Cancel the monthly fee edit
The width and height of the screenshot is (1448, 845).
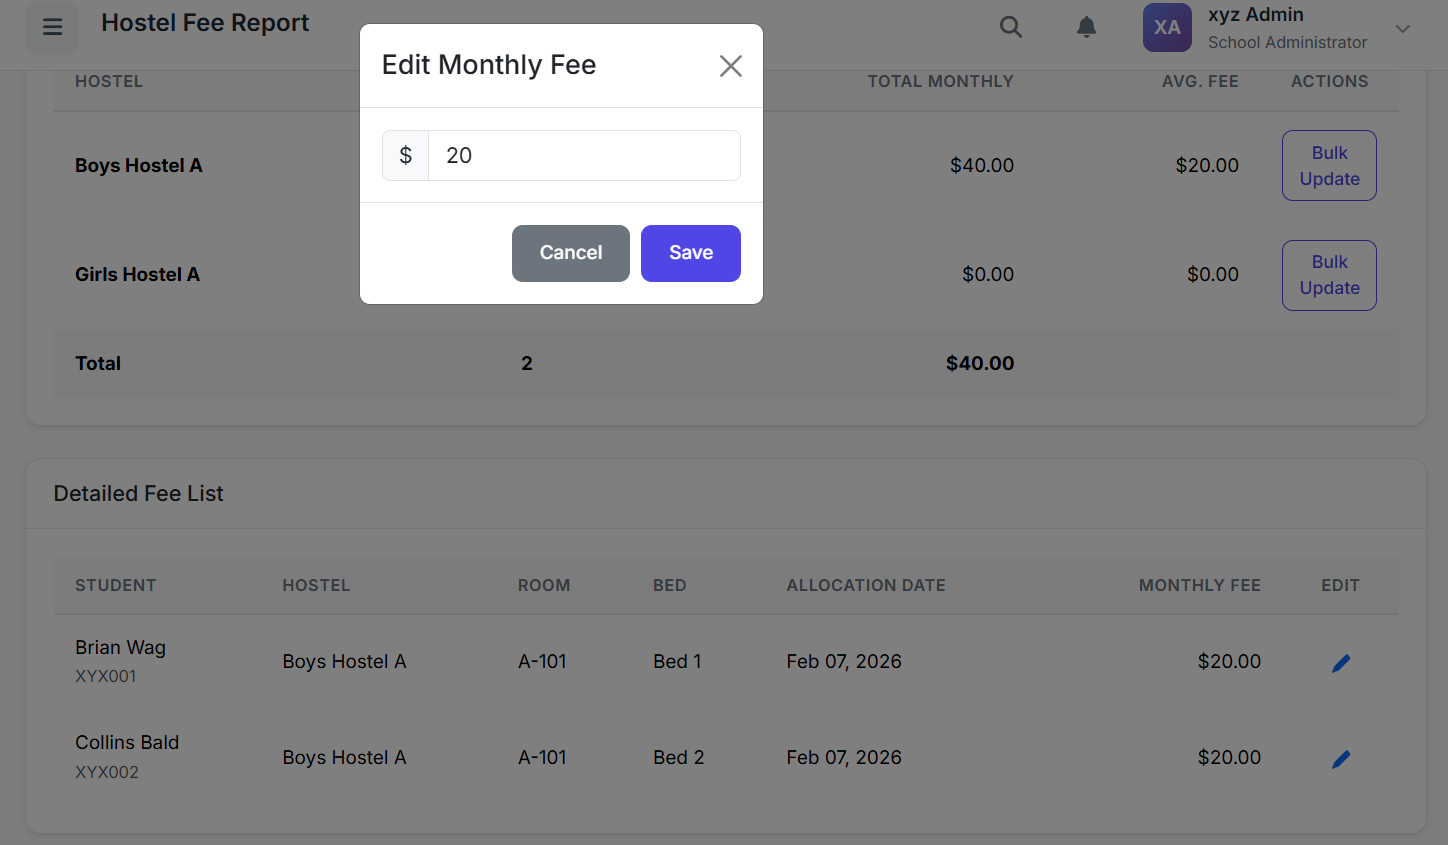tap(570, 253)
